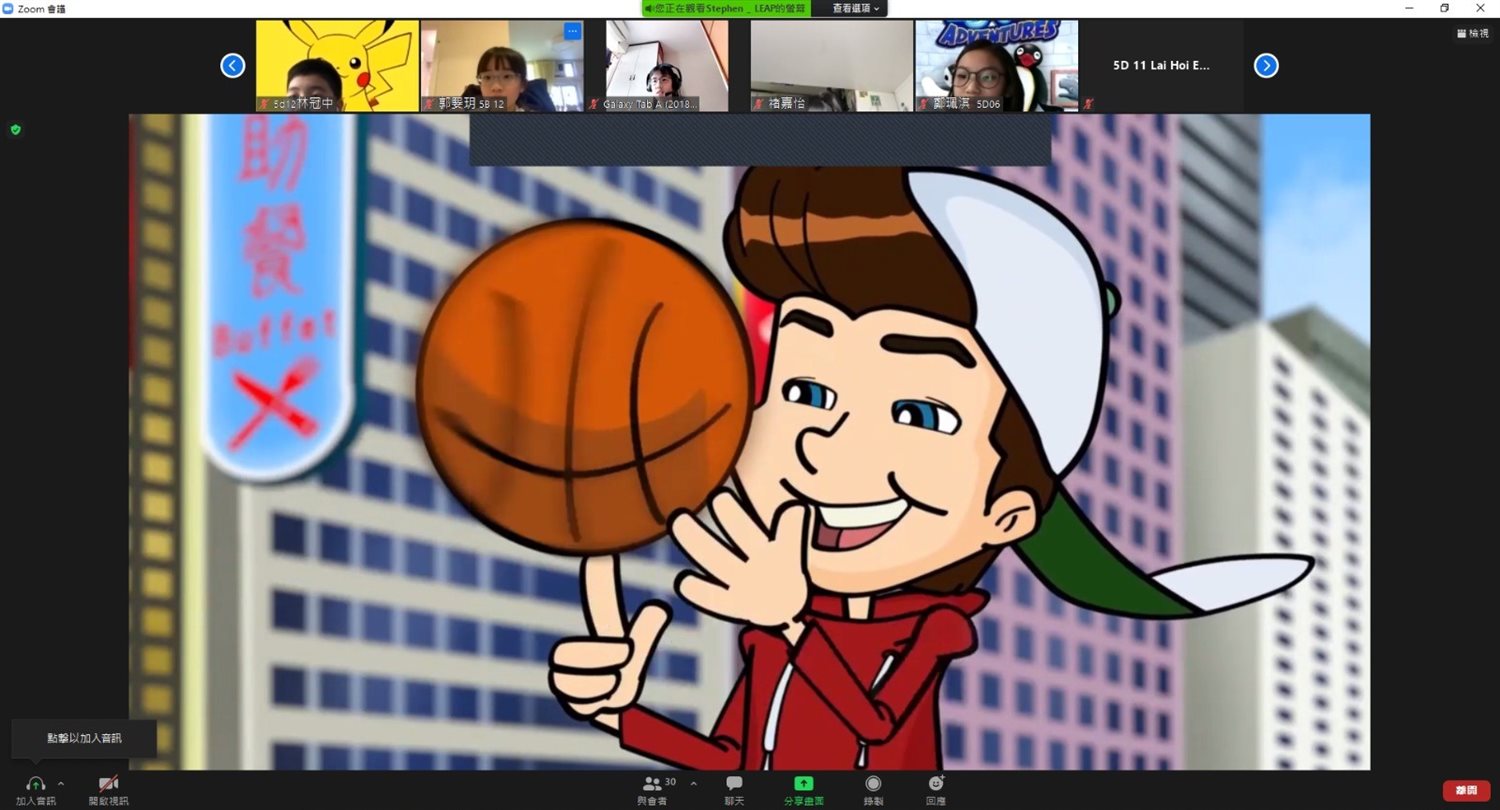This screenshot has height=810, width=1500.
Task: Click the red Leave meeting button
Action: coord(1466,791)
